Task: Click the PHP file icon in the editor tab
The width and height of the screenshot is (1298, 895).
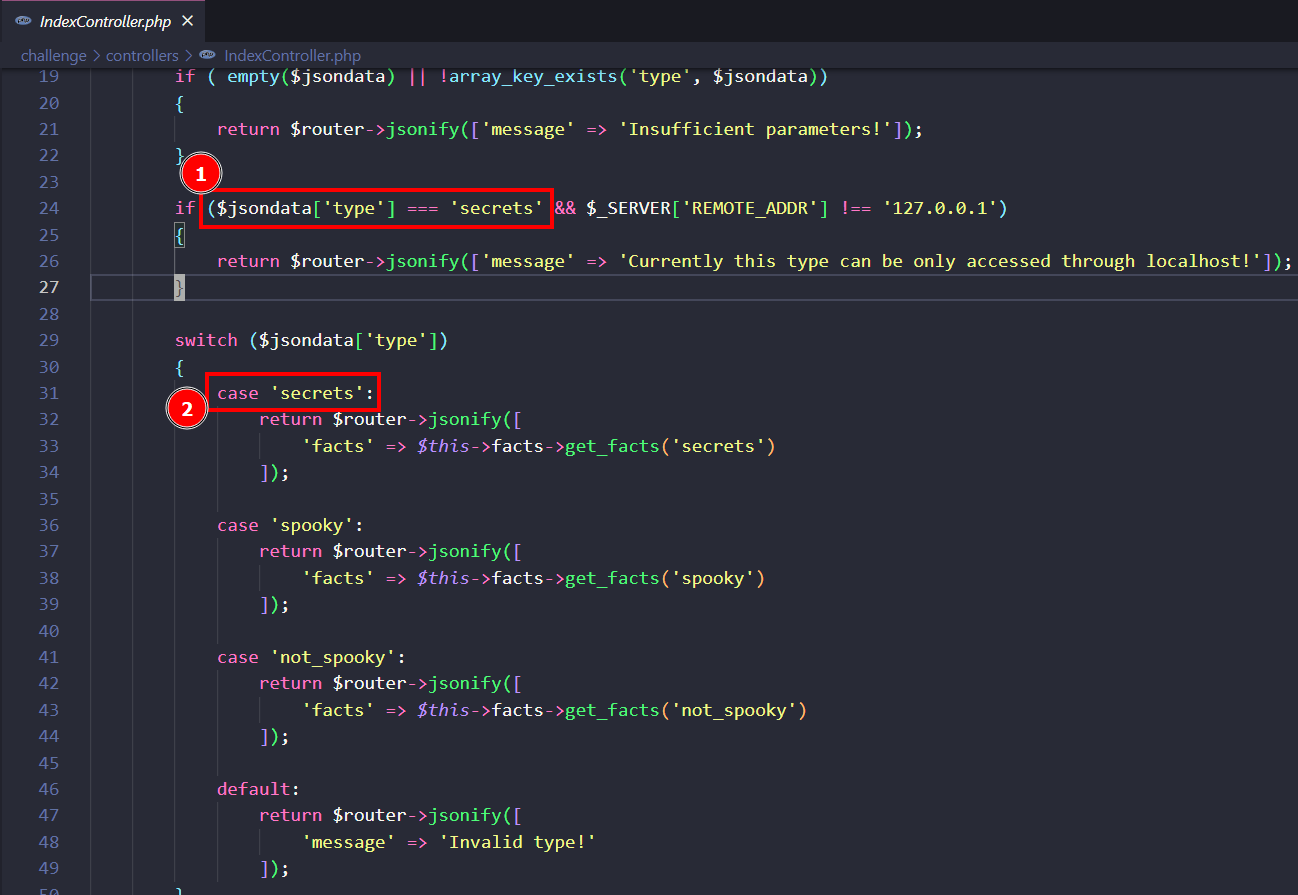Action: pos(23,21)
